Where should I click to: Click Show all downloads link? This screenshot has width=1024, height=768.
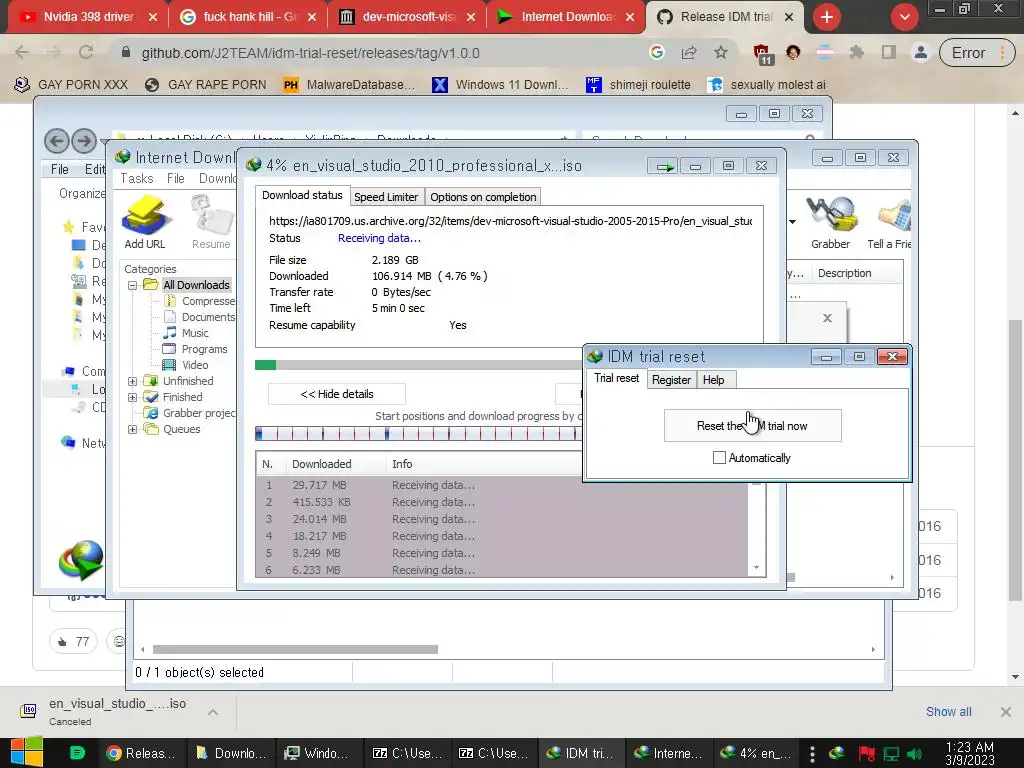click(948, 712)
